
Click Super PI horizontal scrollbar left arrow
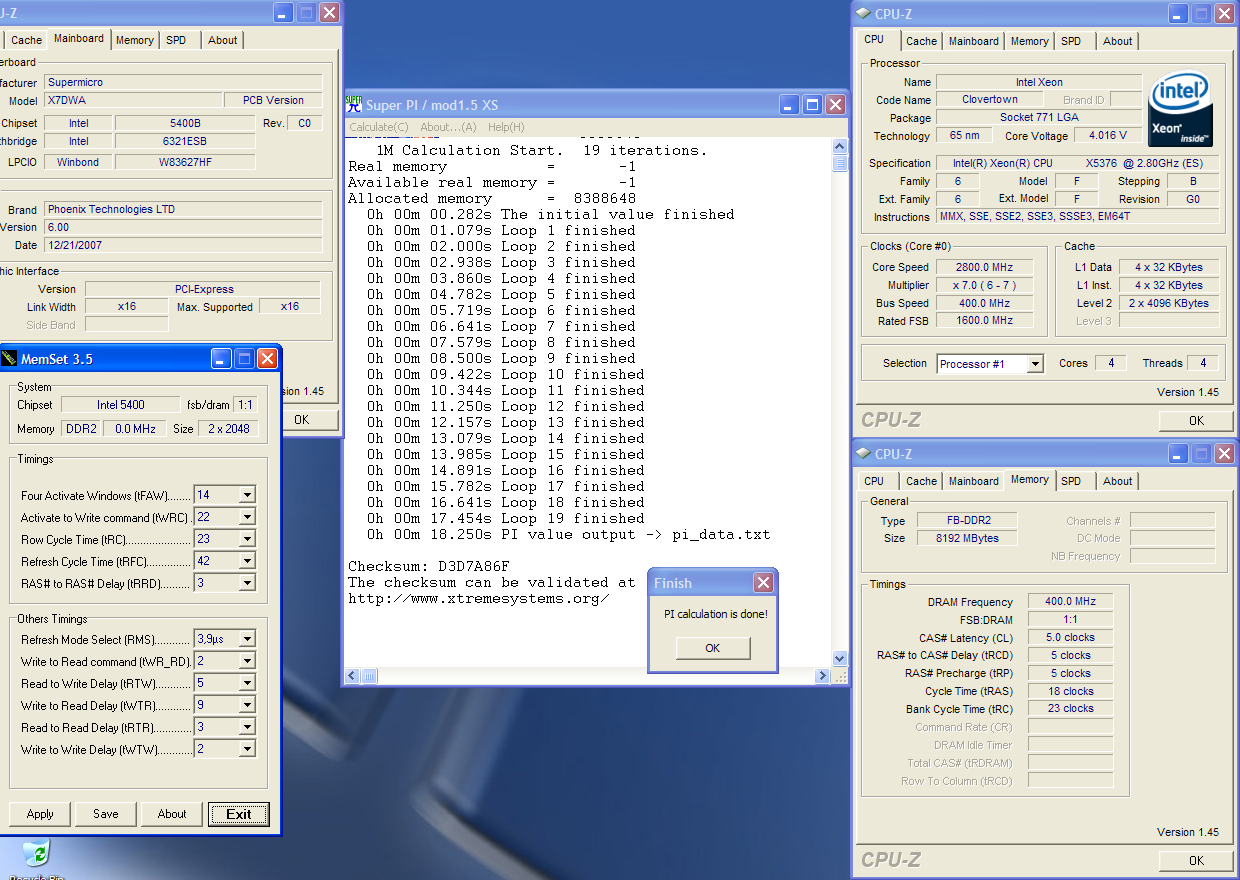pyautogui.click(x=351, y=676)
